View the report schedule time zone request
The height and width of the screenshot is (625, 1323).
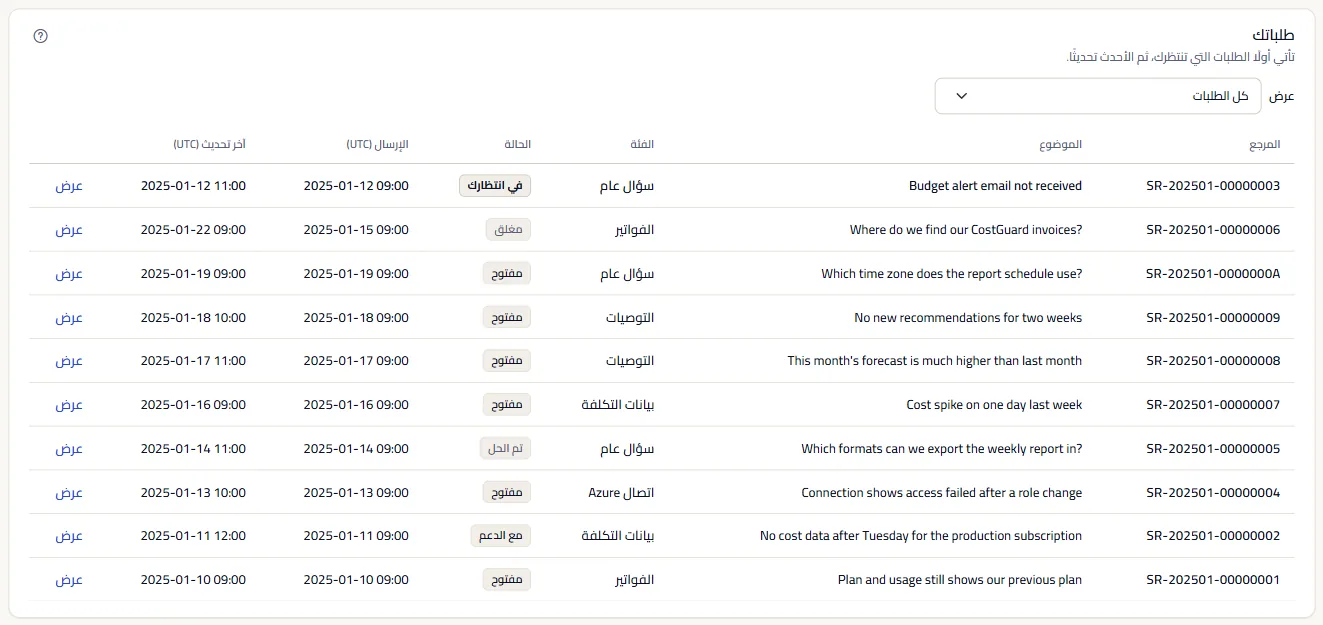(x=69, y=274)
